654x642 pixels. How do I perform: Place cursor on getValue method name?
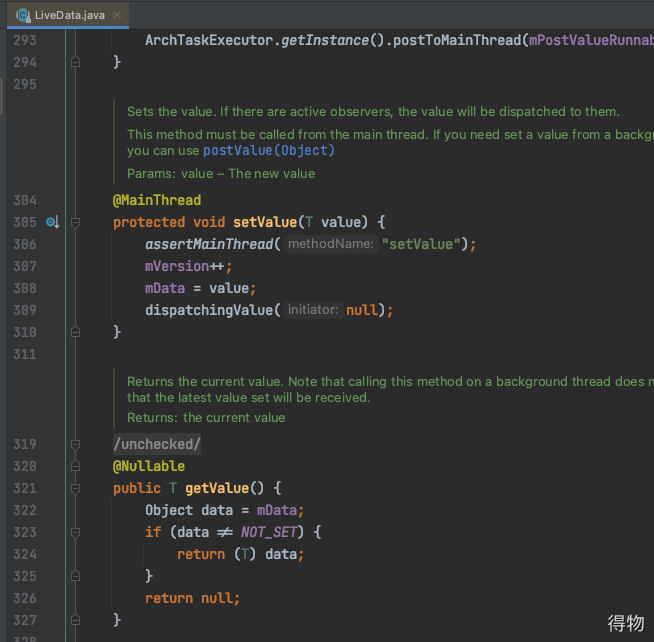(216, 488)
